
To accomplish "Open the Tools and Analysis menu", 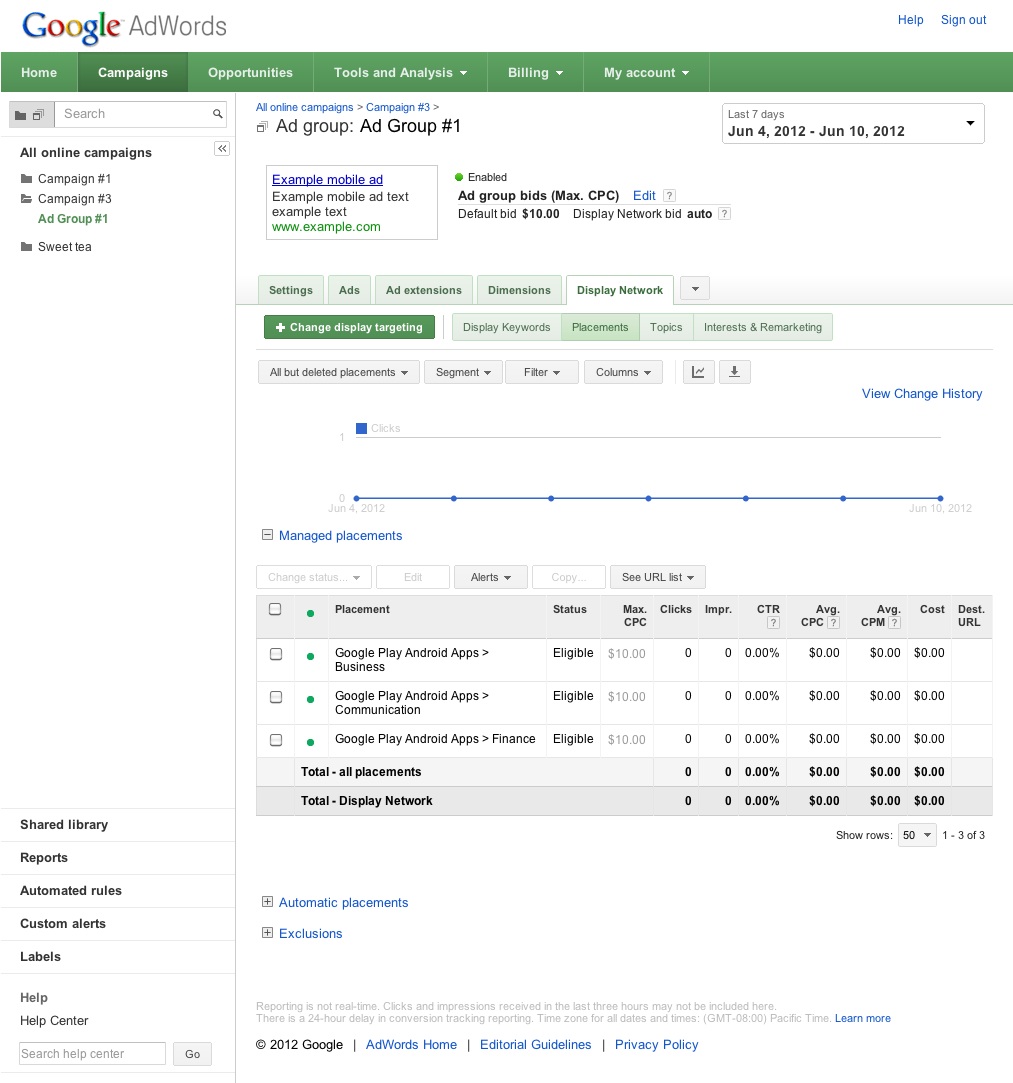I will click(x=400, y=73).
